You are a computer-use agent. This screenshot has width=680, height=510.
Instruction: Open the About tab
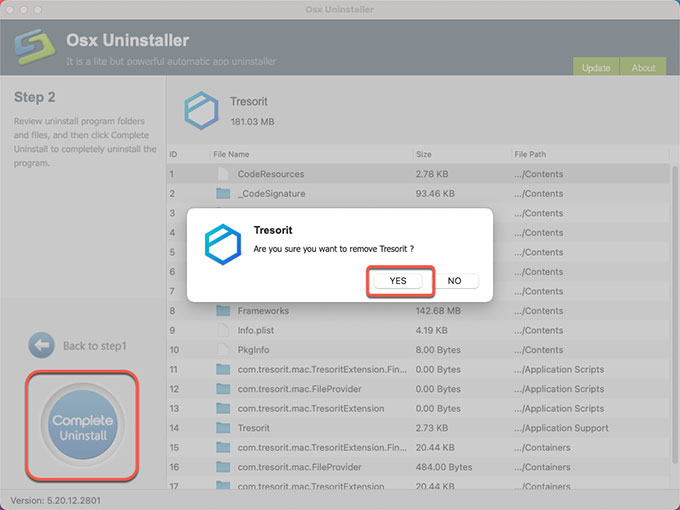[643, 68]
